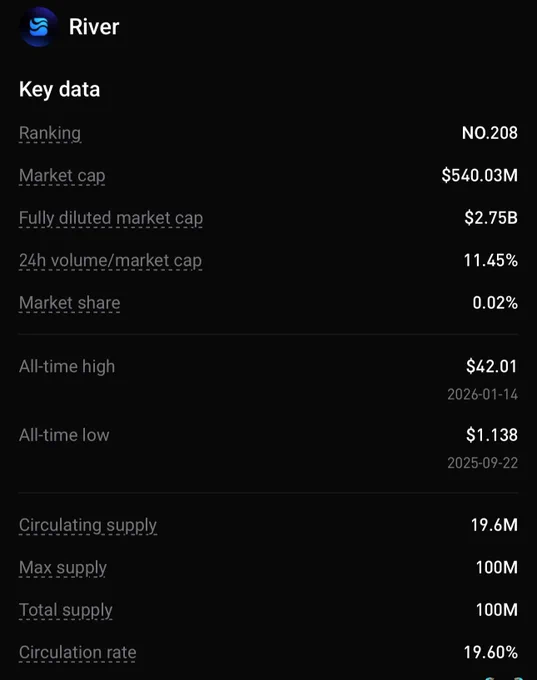Tap the Key data section heading

point(59,90)
